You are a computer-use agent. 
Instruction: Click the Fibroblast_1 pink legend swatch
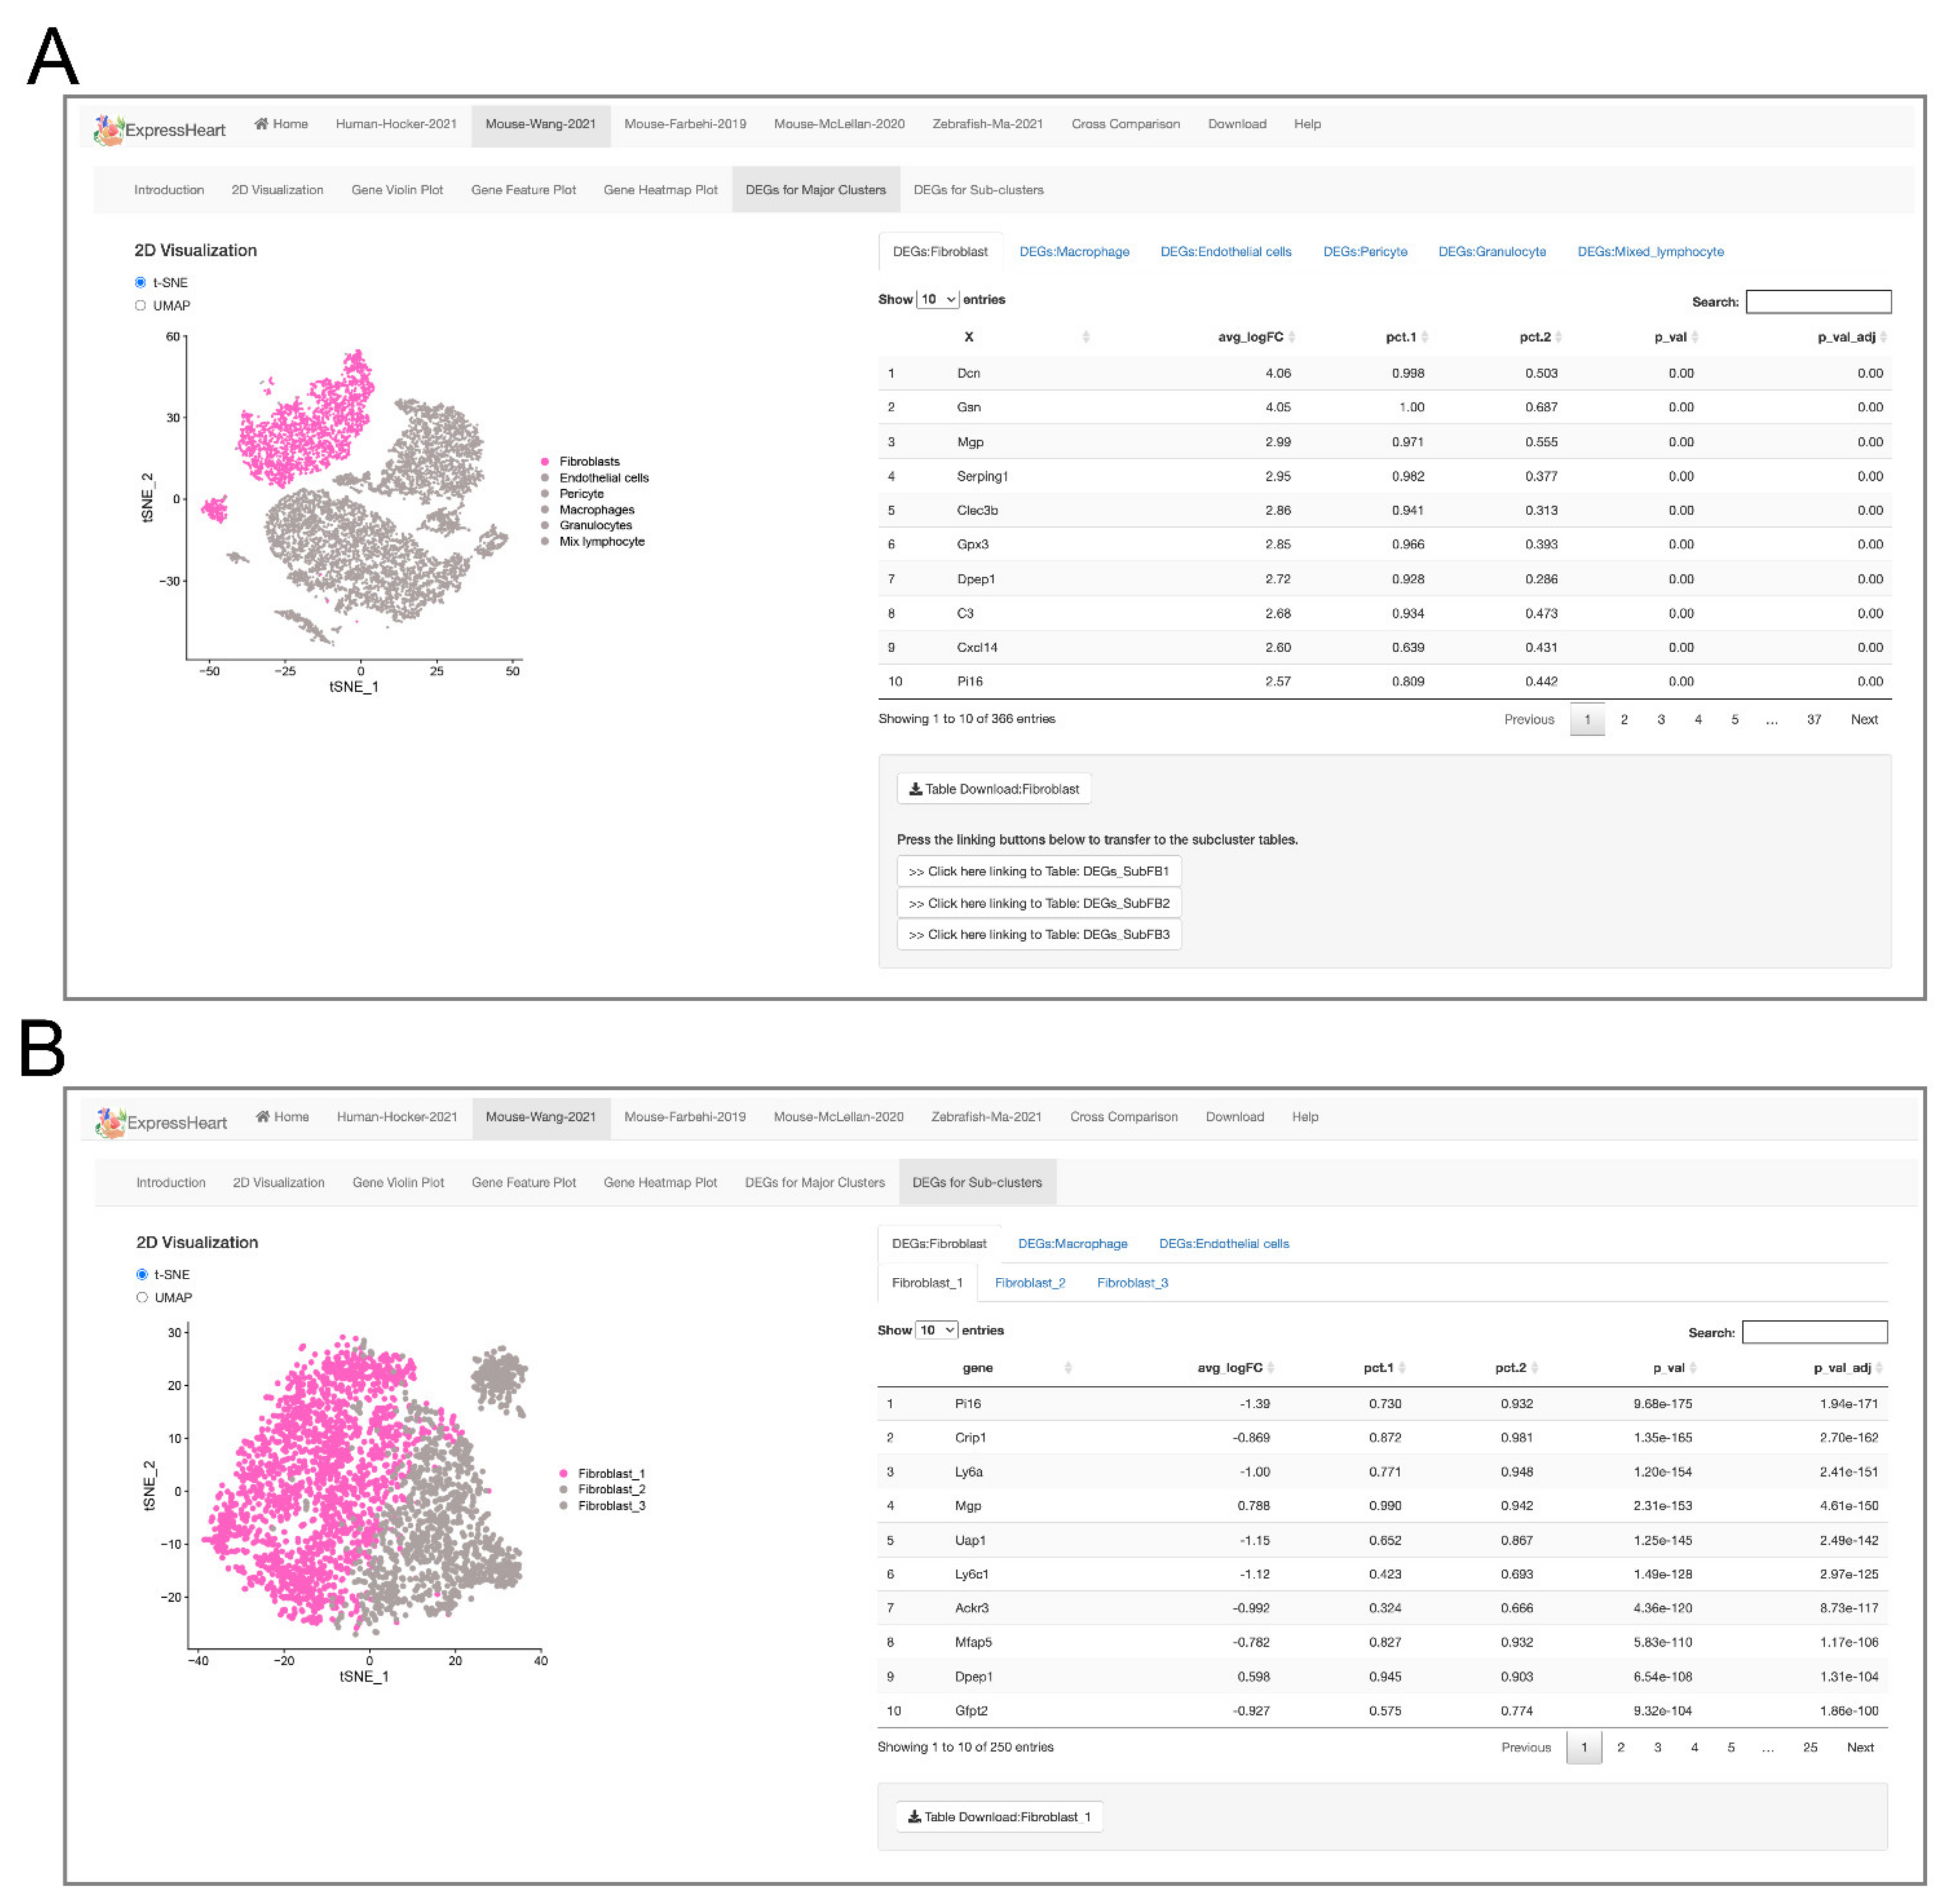[564, 1474]
